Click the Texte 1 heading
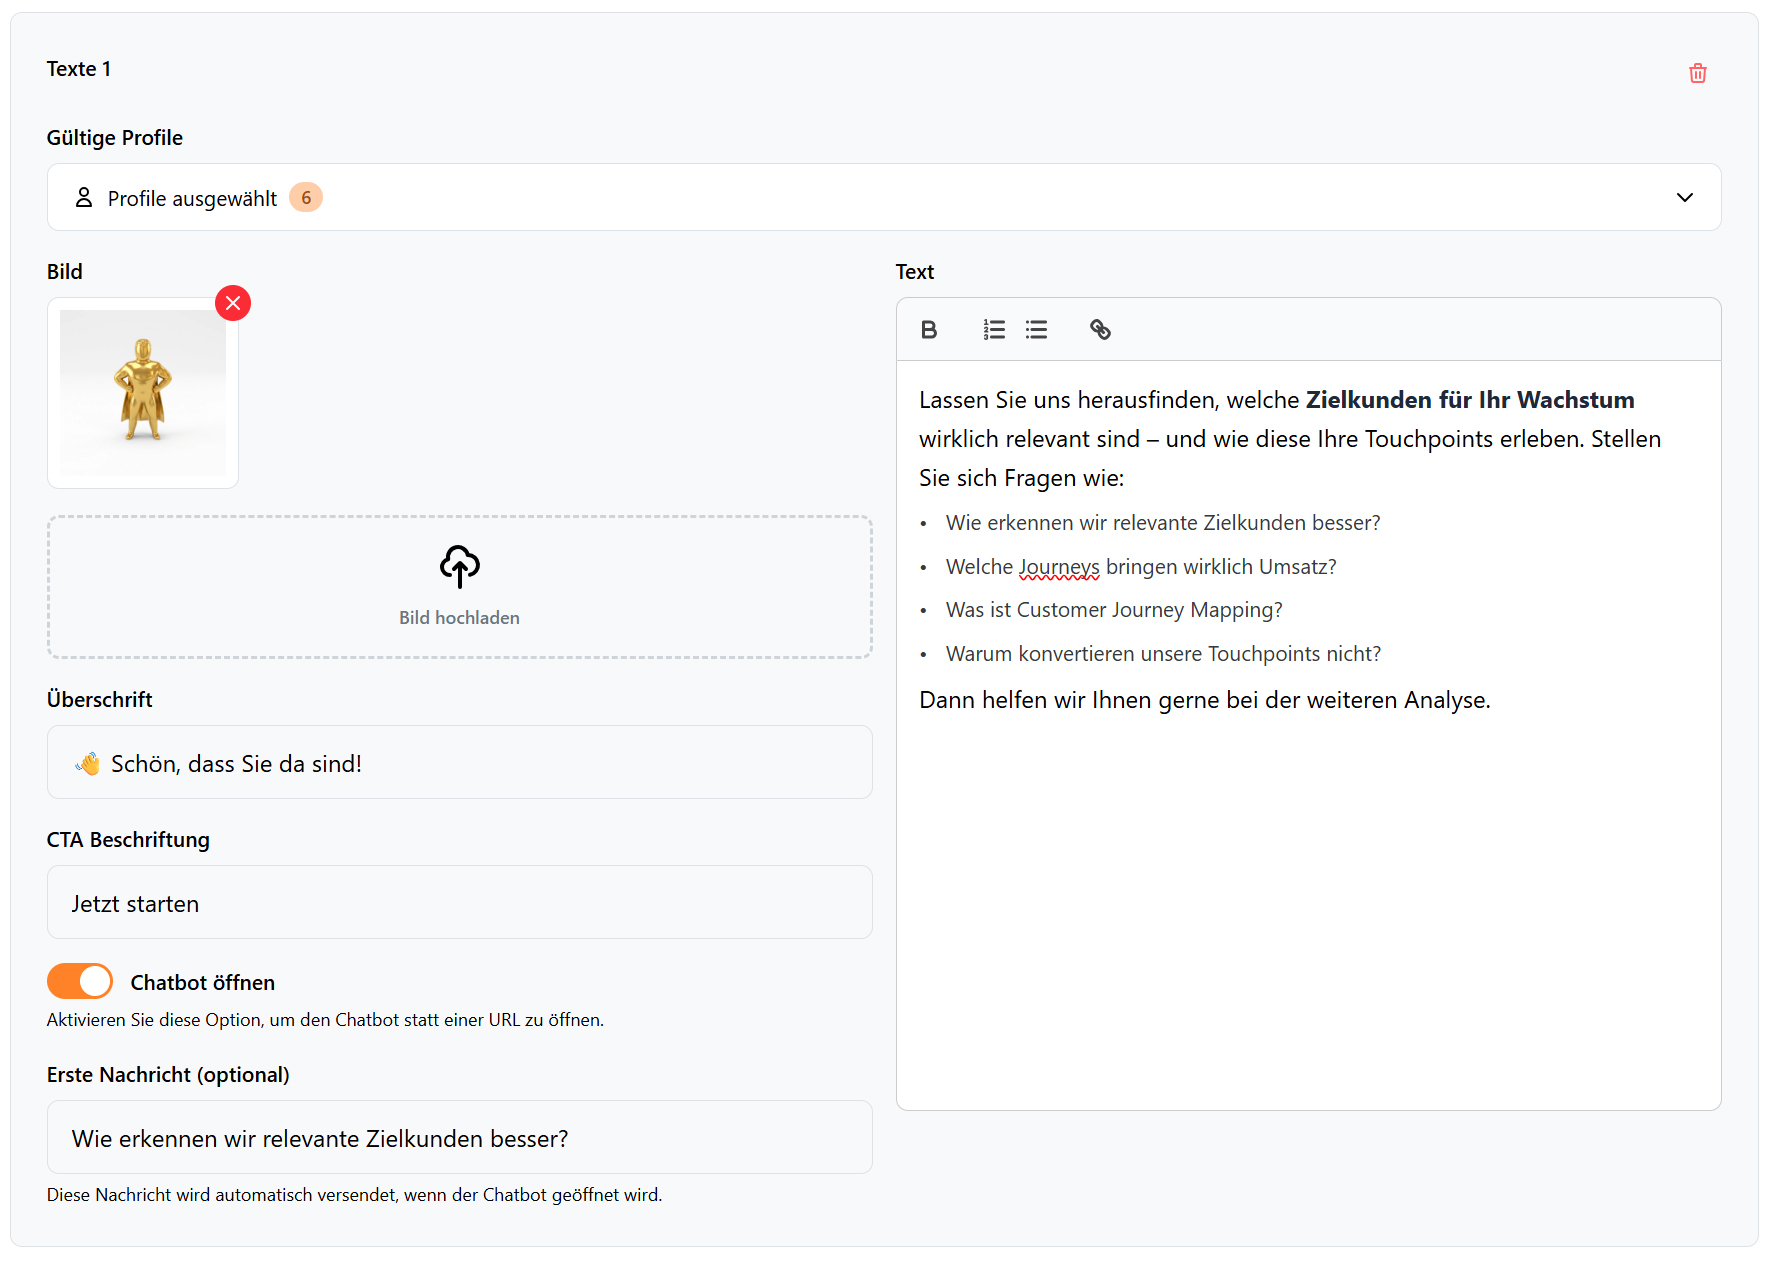The height and width of the screenshot is (1261, 1771). coord(79,69)
